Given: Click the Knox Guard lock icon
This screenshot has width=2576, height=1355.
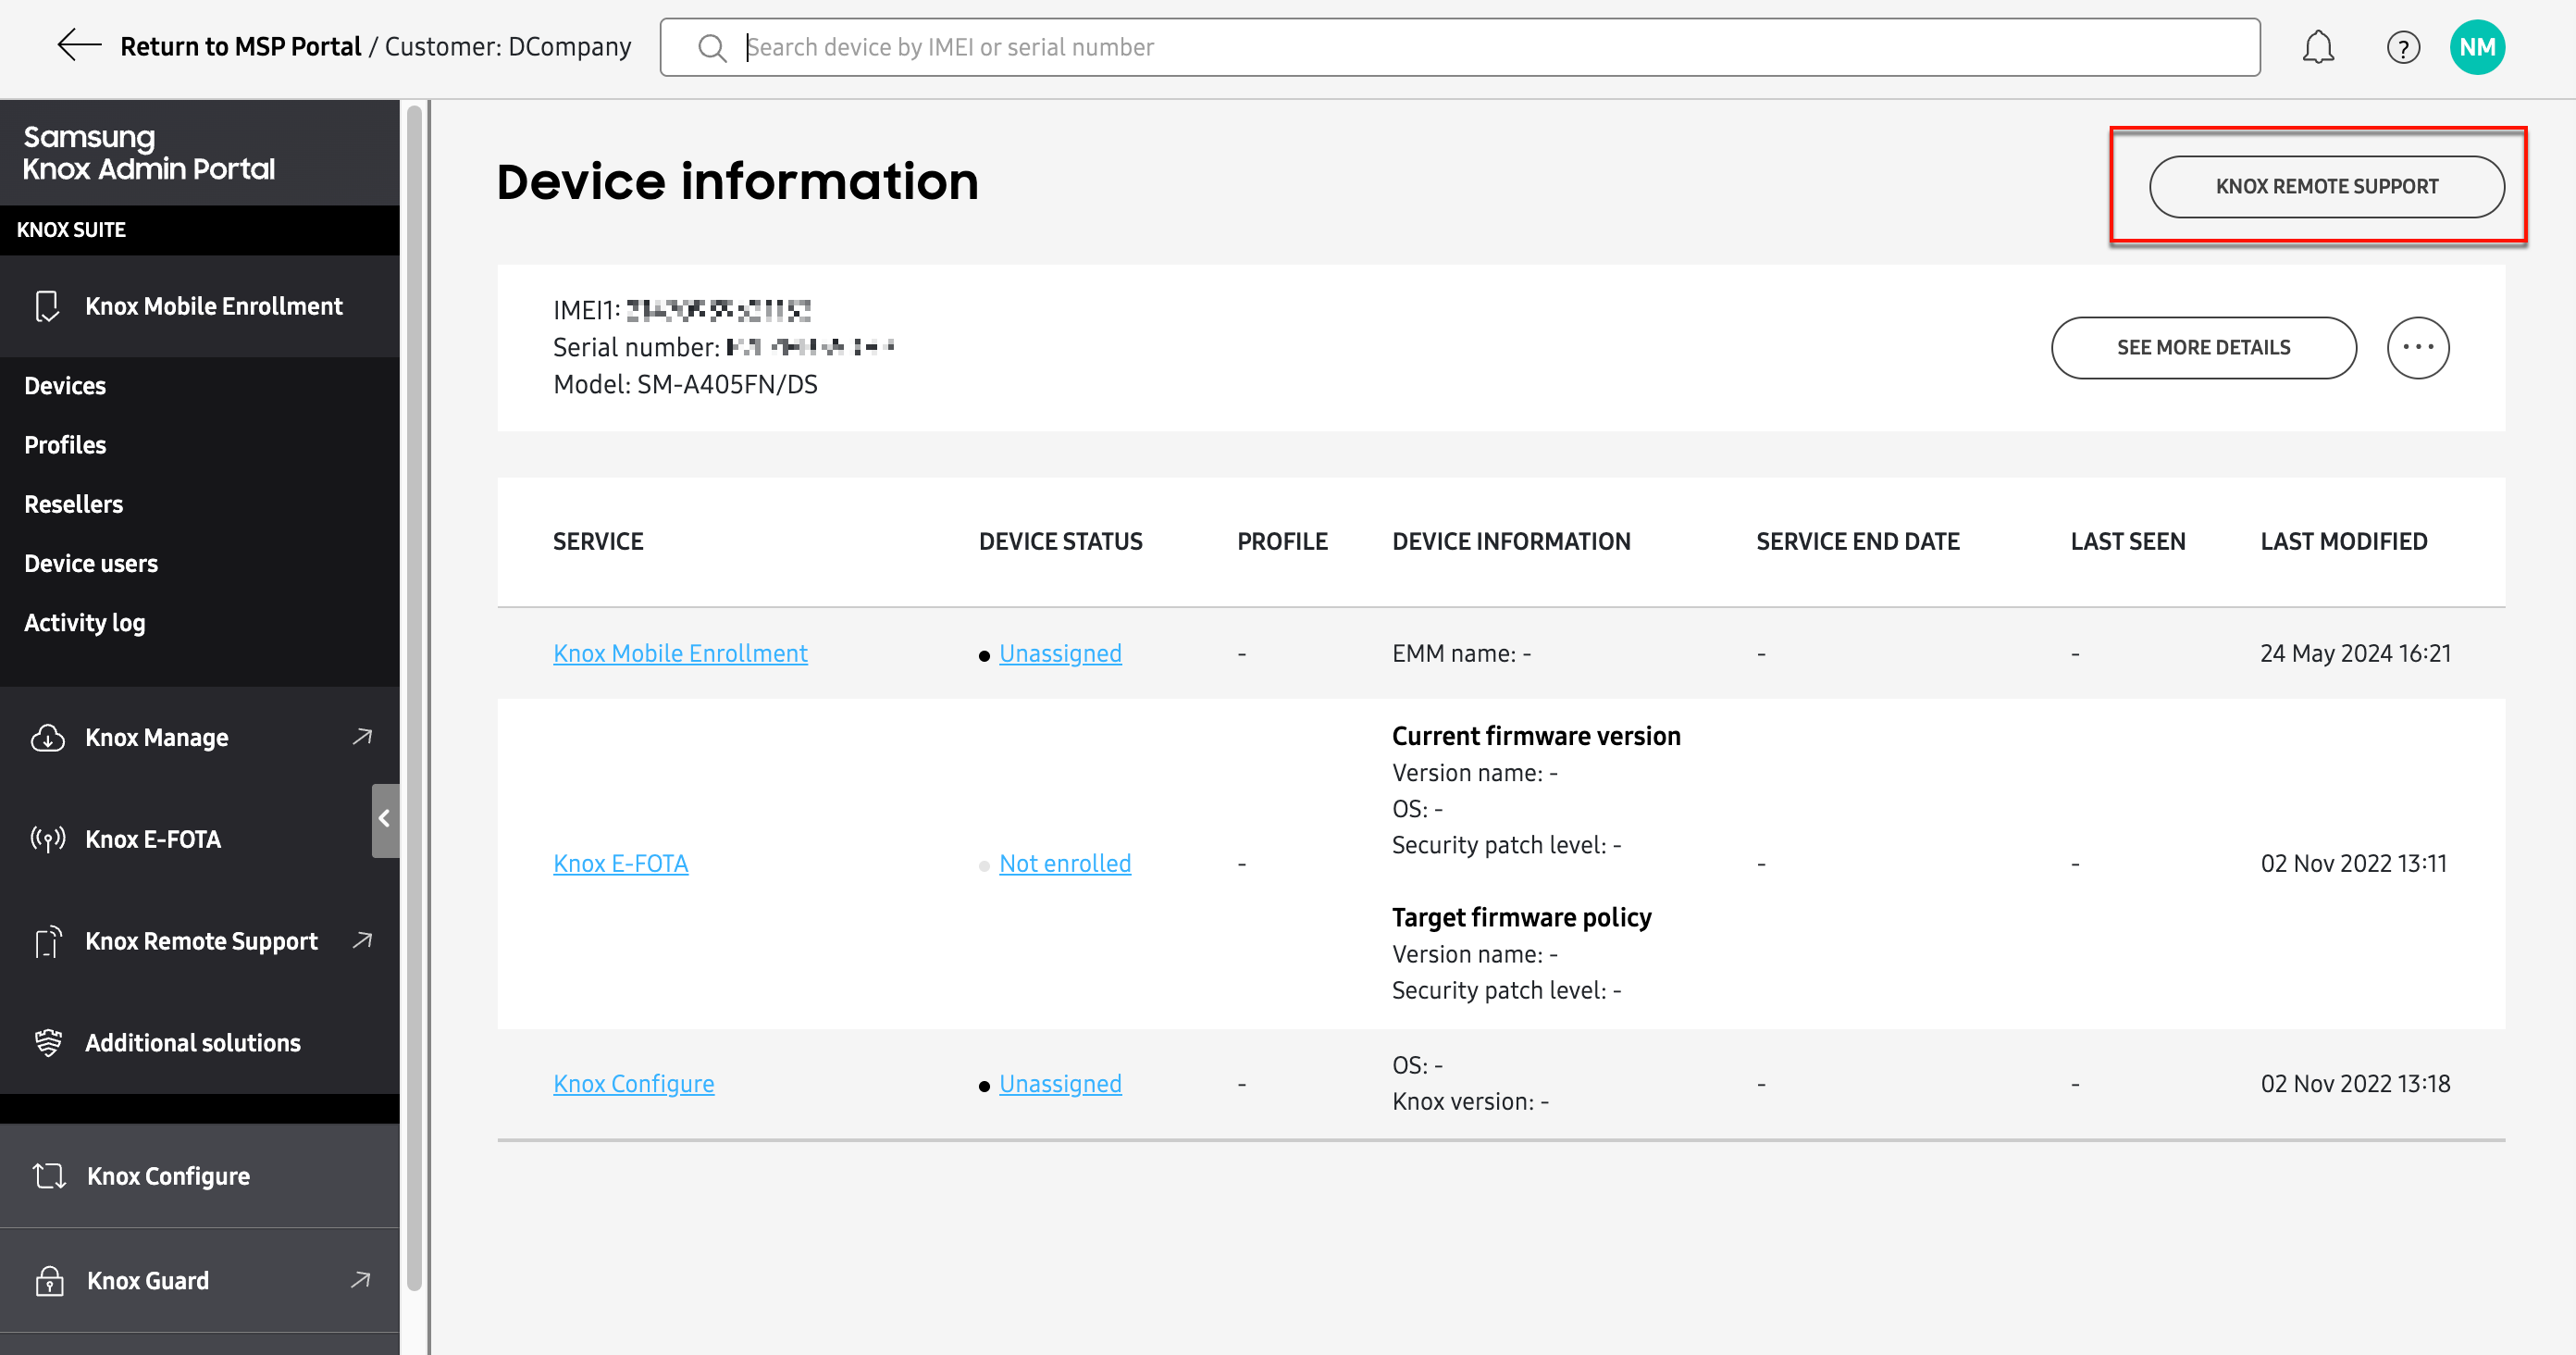Looking at the screenshot, I should [49, 1280].
